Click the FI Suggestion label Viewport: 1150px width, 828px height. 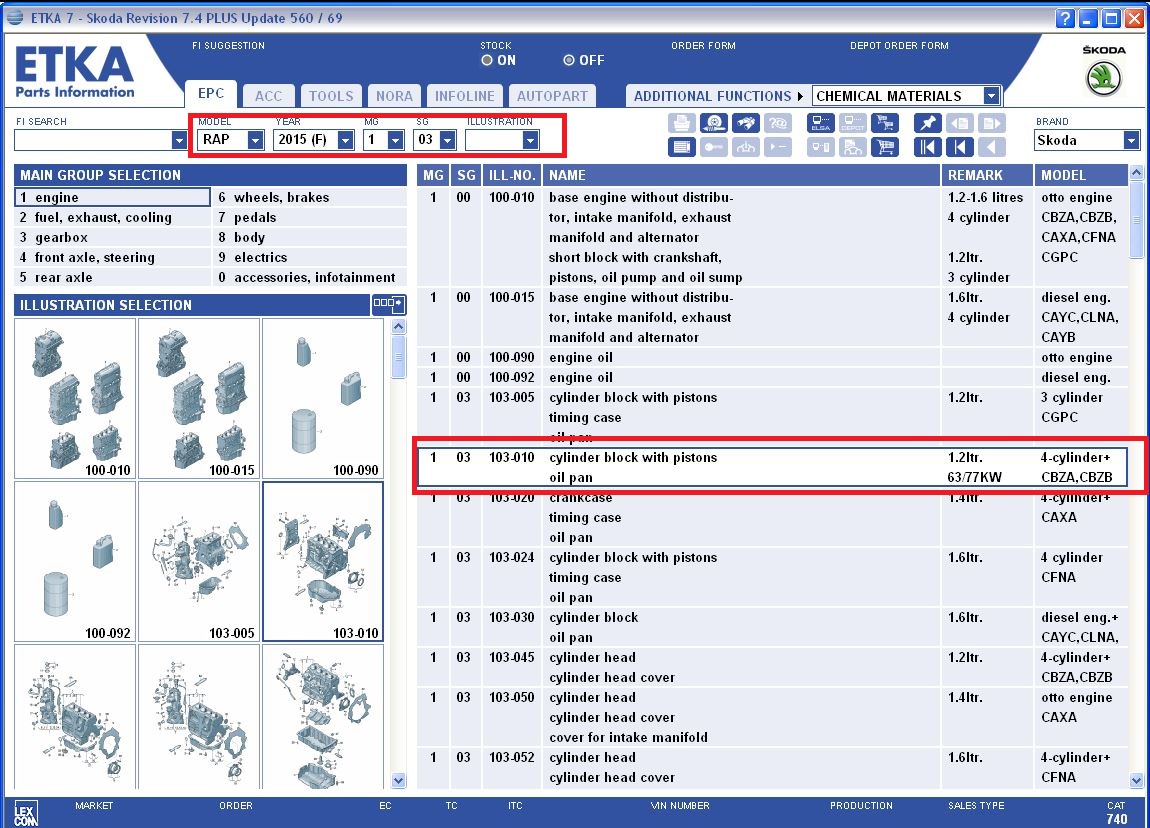click(228, 45)
